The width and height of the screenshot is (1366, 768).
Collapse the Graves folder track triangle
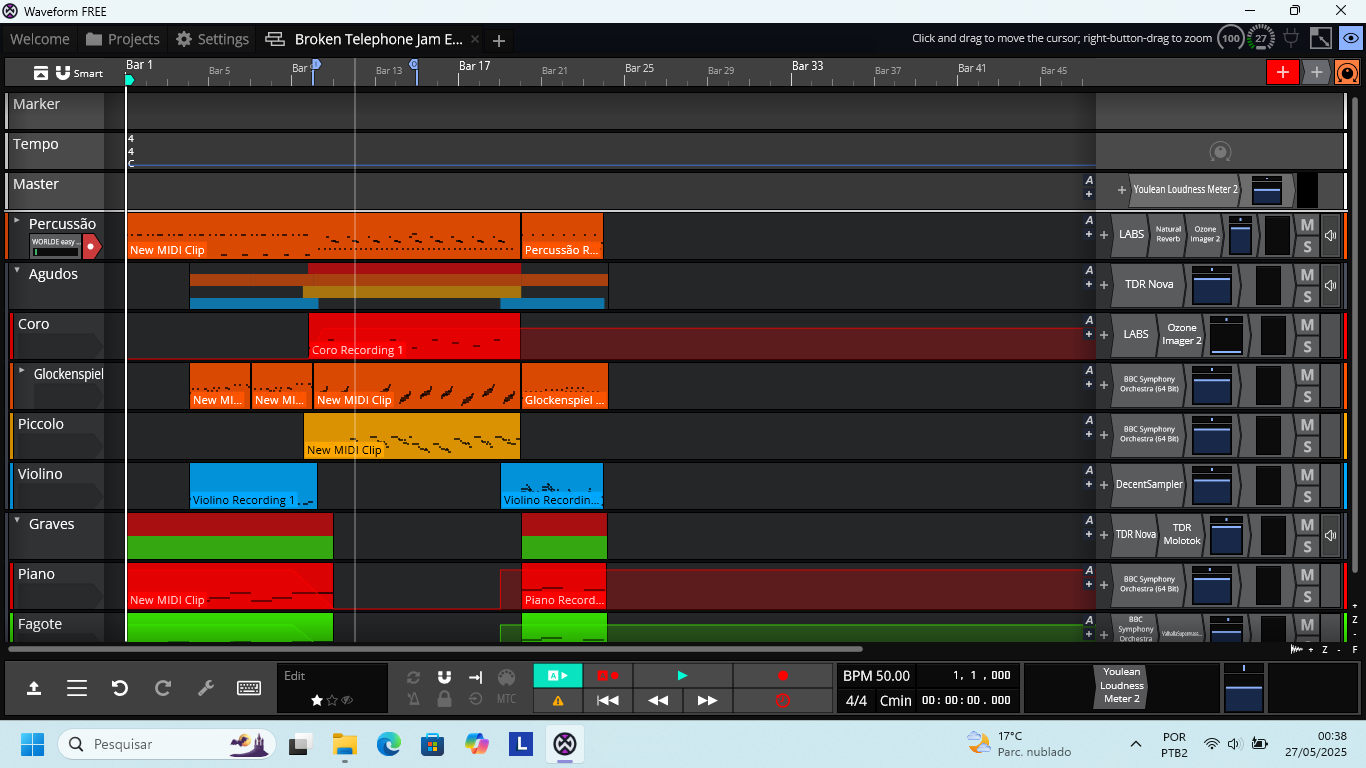17,520
